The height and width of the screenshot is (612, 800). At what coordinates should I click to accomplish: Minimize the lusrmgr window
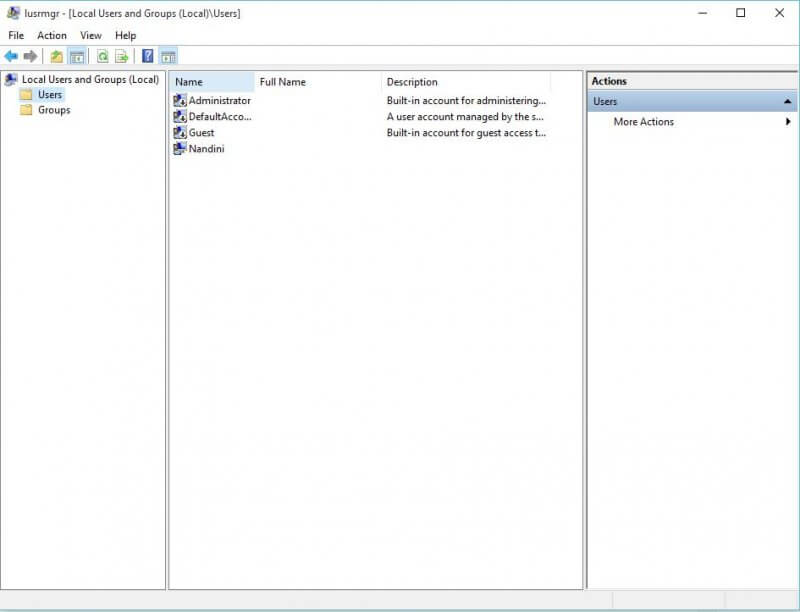[703, 13]
